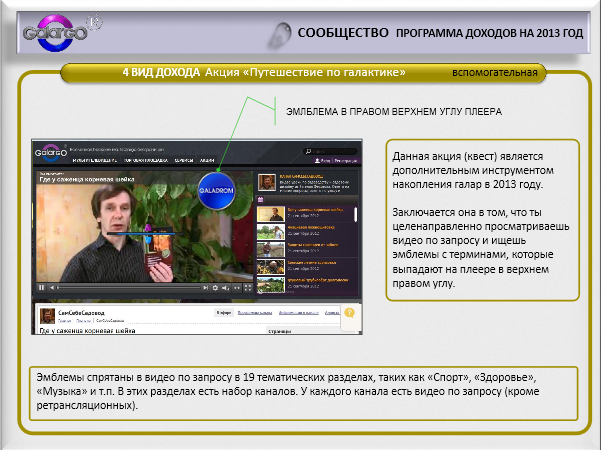Click the second underlined link in channel bar
The image size is (601, 450).
(x=299, y=313)
